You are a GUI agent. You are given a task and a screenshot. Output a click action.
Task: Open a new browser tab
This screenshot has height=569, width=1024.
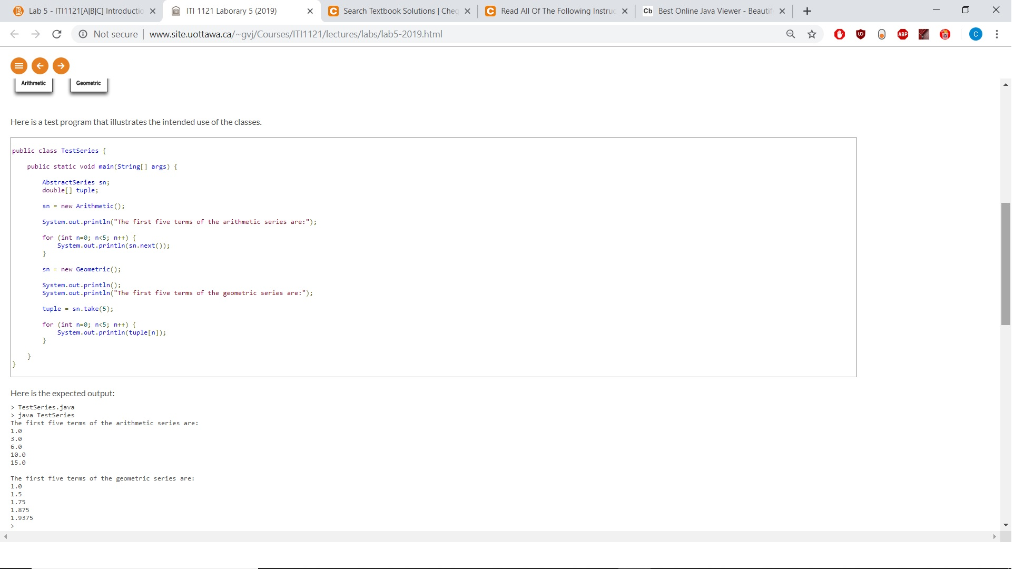[x=807, y=10]
